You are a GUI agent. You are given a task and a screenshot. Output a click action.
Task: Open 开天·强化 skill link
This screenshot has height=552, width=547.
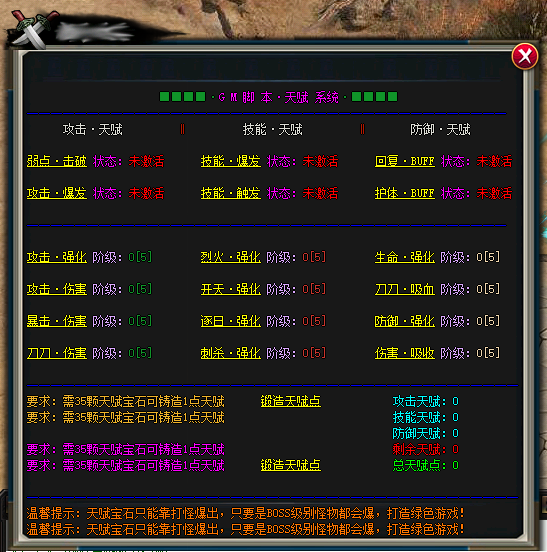click(x=231, y=289)
